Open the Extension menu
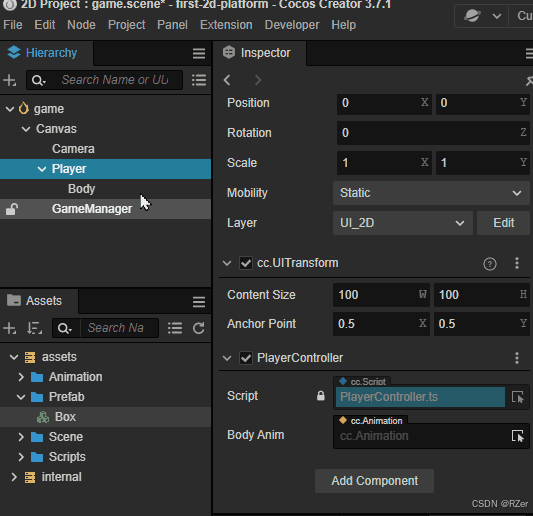The height and width of the screenshot is (516, 533). (x=226, y=25)
